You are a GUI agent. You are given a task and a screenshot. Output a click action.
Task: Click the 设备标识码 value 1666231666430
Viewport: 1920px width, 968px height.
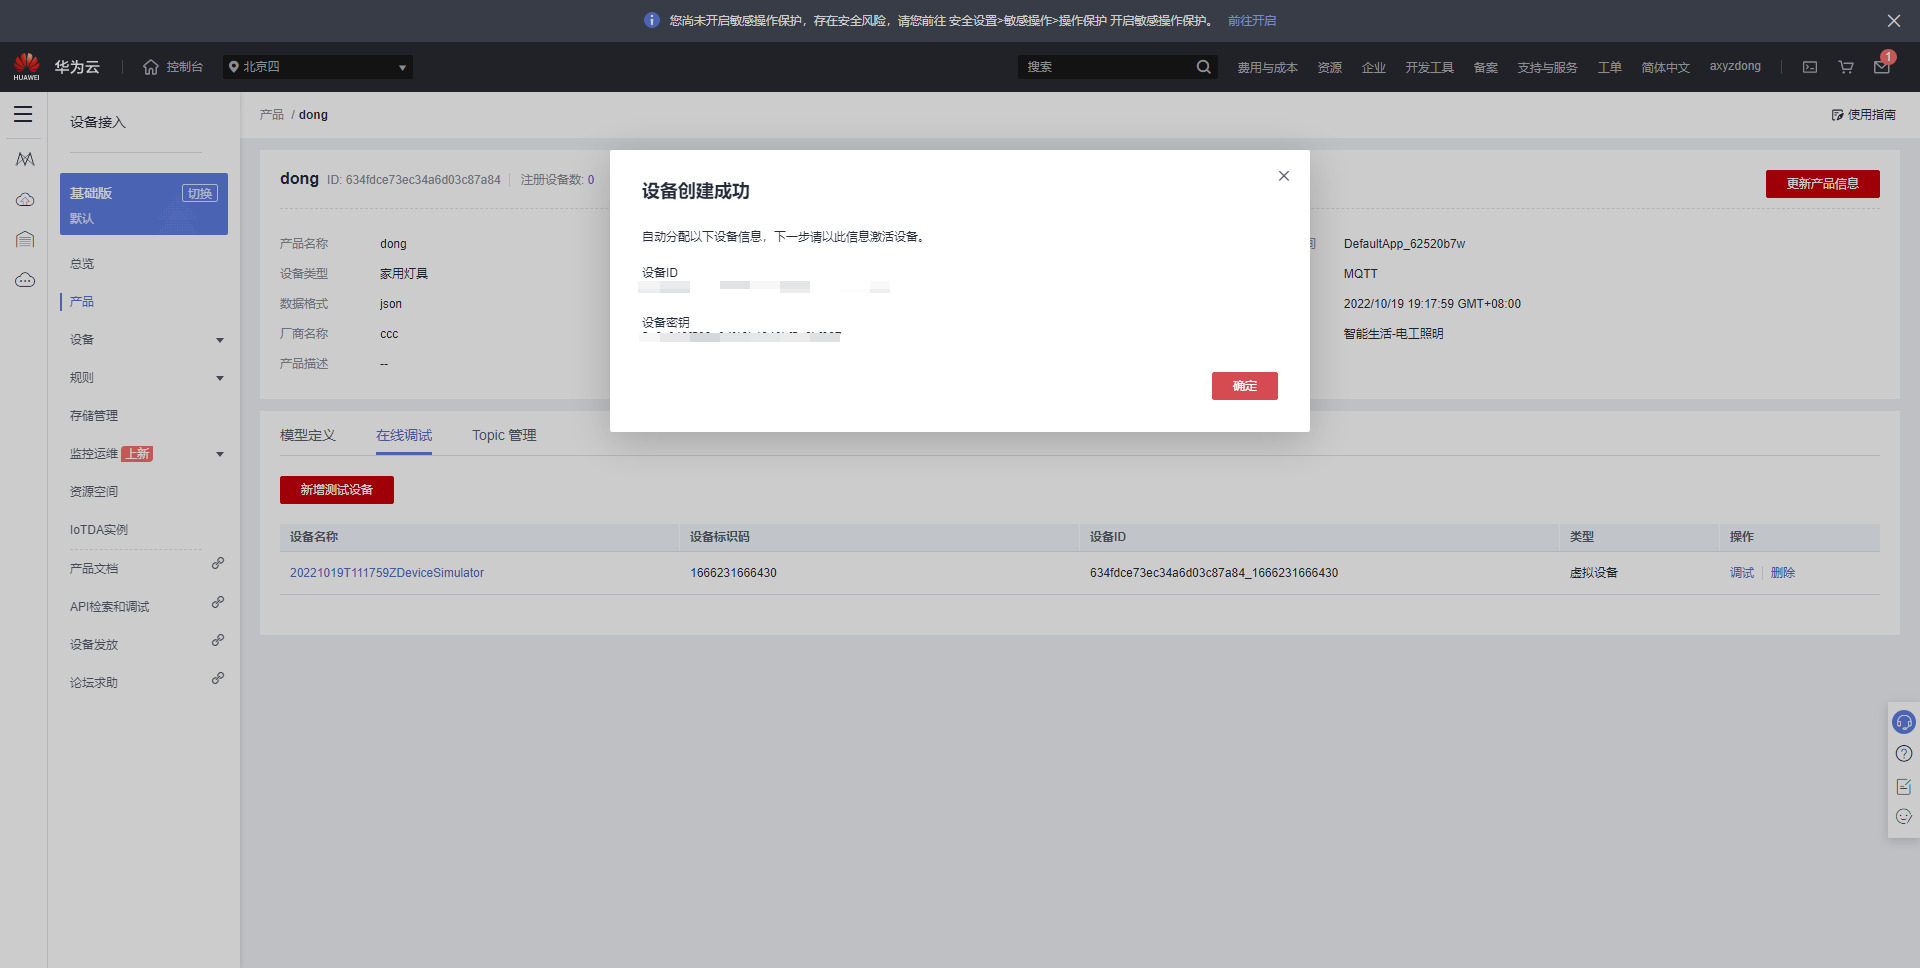(733, 573)
